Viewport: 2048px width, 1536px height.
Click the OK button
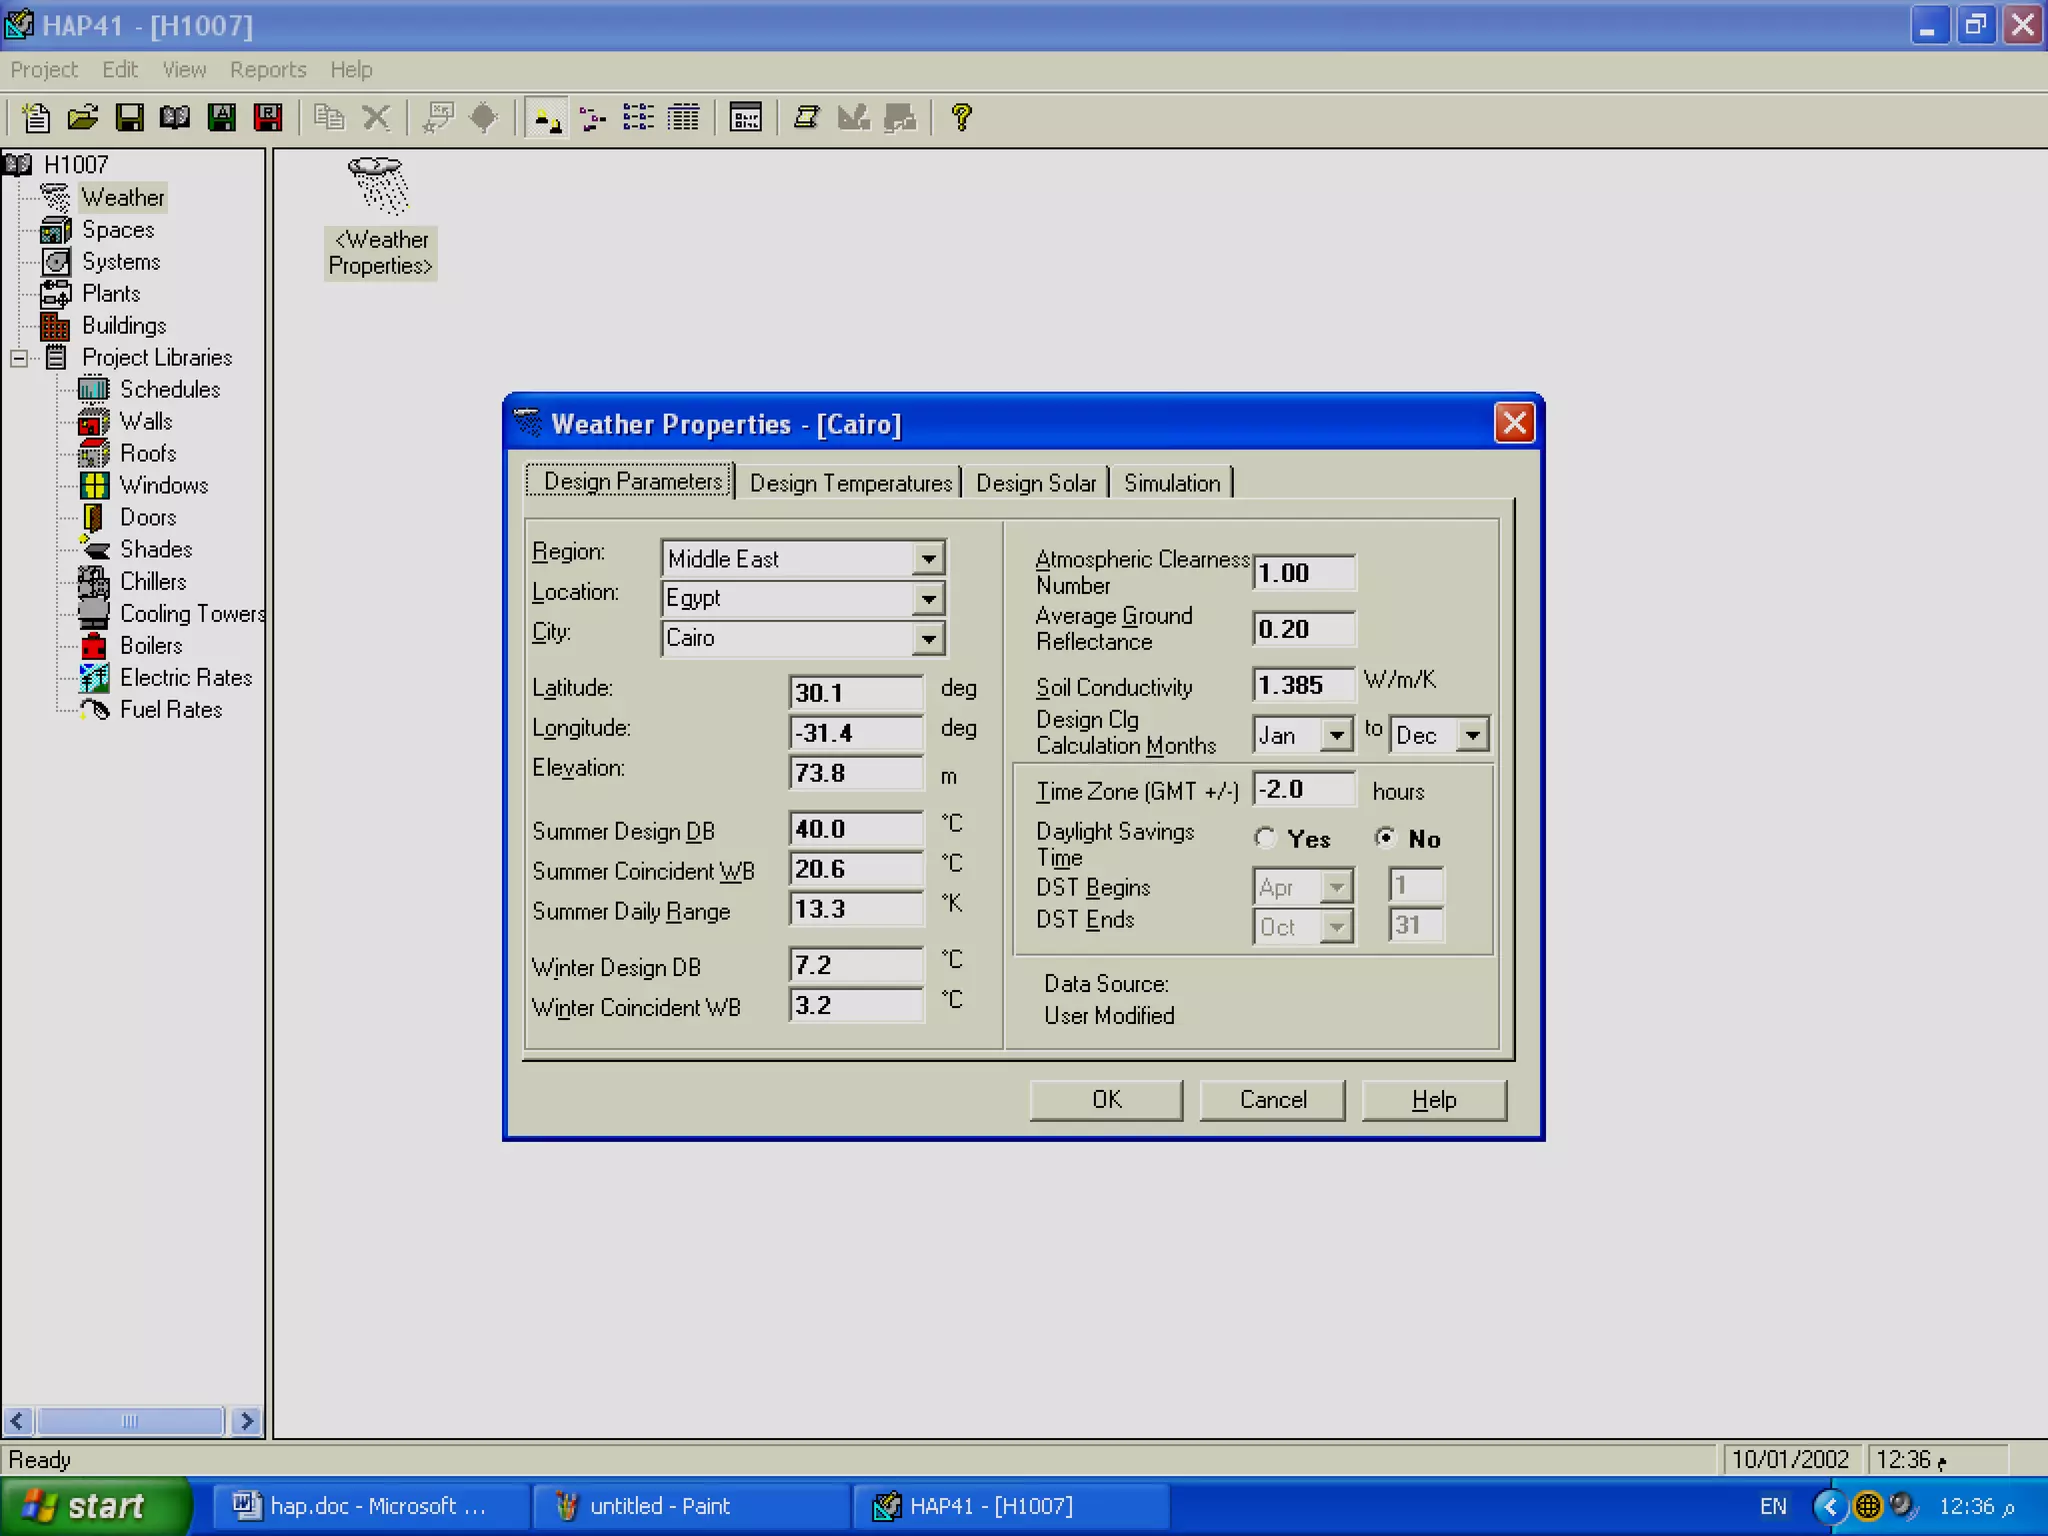click(1106, 1100)
